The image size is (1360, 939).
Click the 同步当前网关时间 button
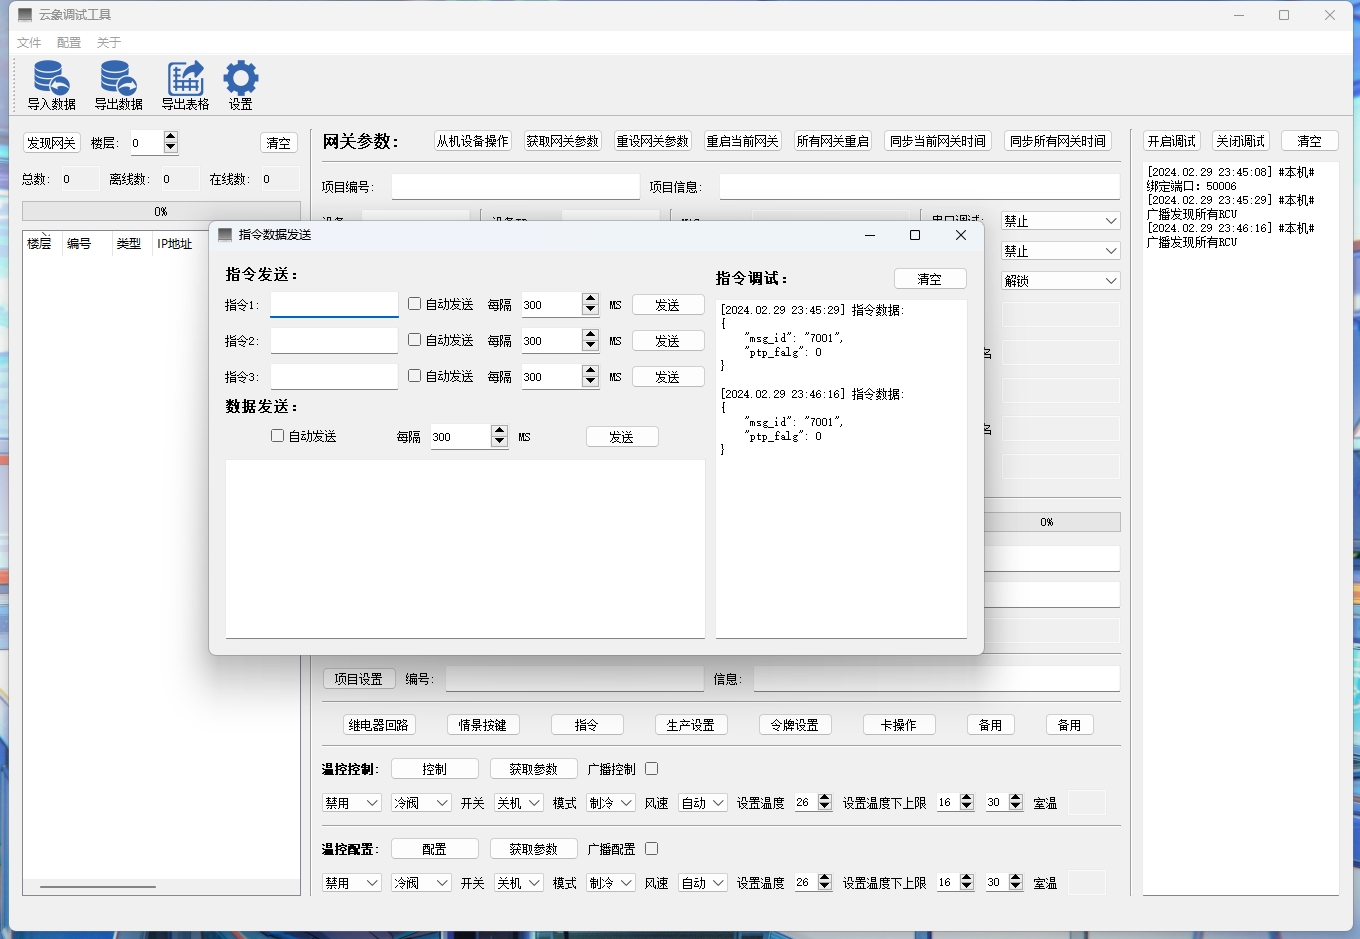938,141
